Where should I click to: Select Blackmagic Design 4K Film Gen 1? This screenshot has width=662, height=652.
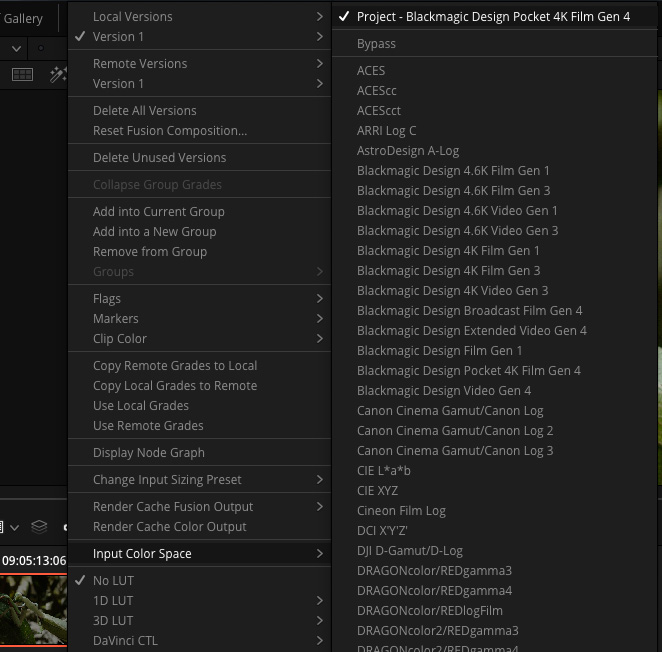tap(494, 251)
